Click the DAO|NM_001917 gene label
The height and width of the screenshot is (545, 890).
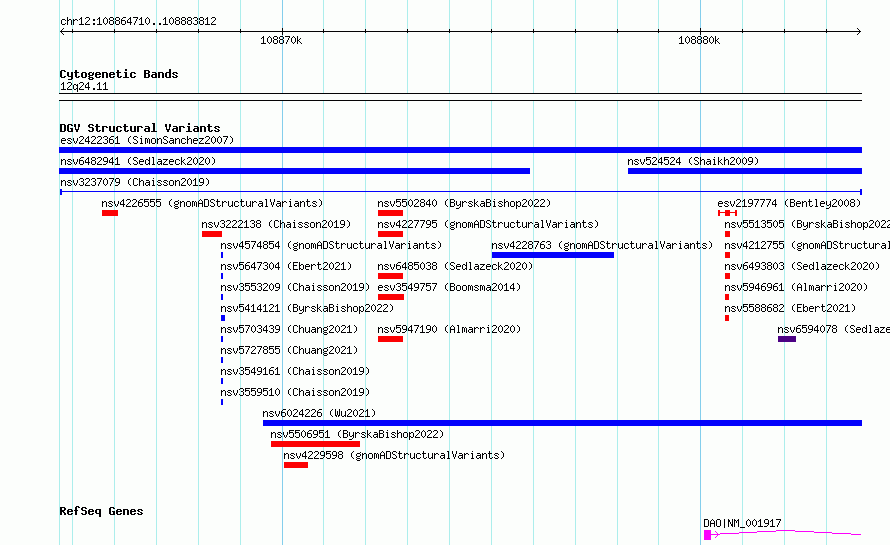pyautogui.click(x=742, y=523)
